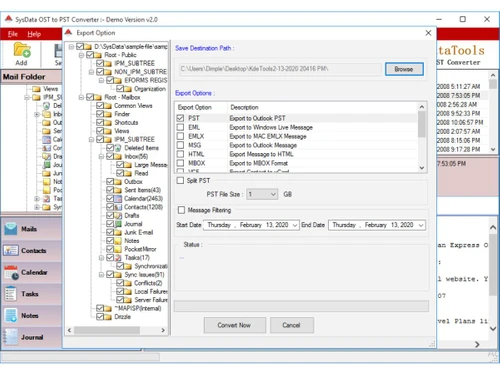Open the File menu
This screenshot has width=500, height=375.
(13, 34)
